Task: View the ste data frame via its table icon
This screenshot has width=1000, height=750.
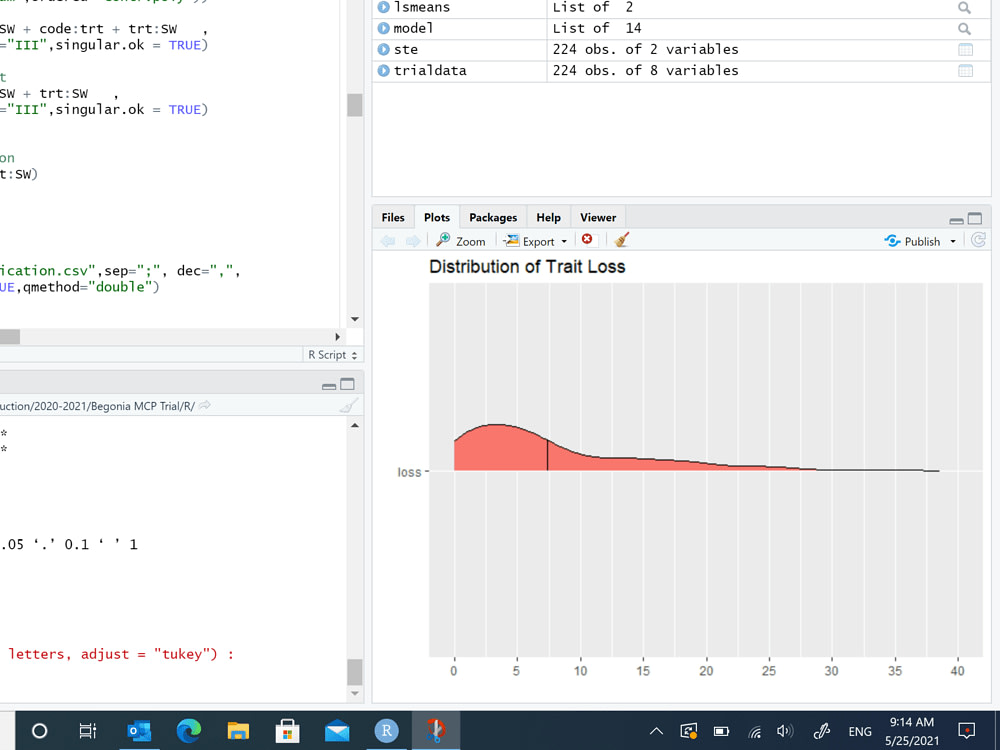Action: click(x=964, y=49)
